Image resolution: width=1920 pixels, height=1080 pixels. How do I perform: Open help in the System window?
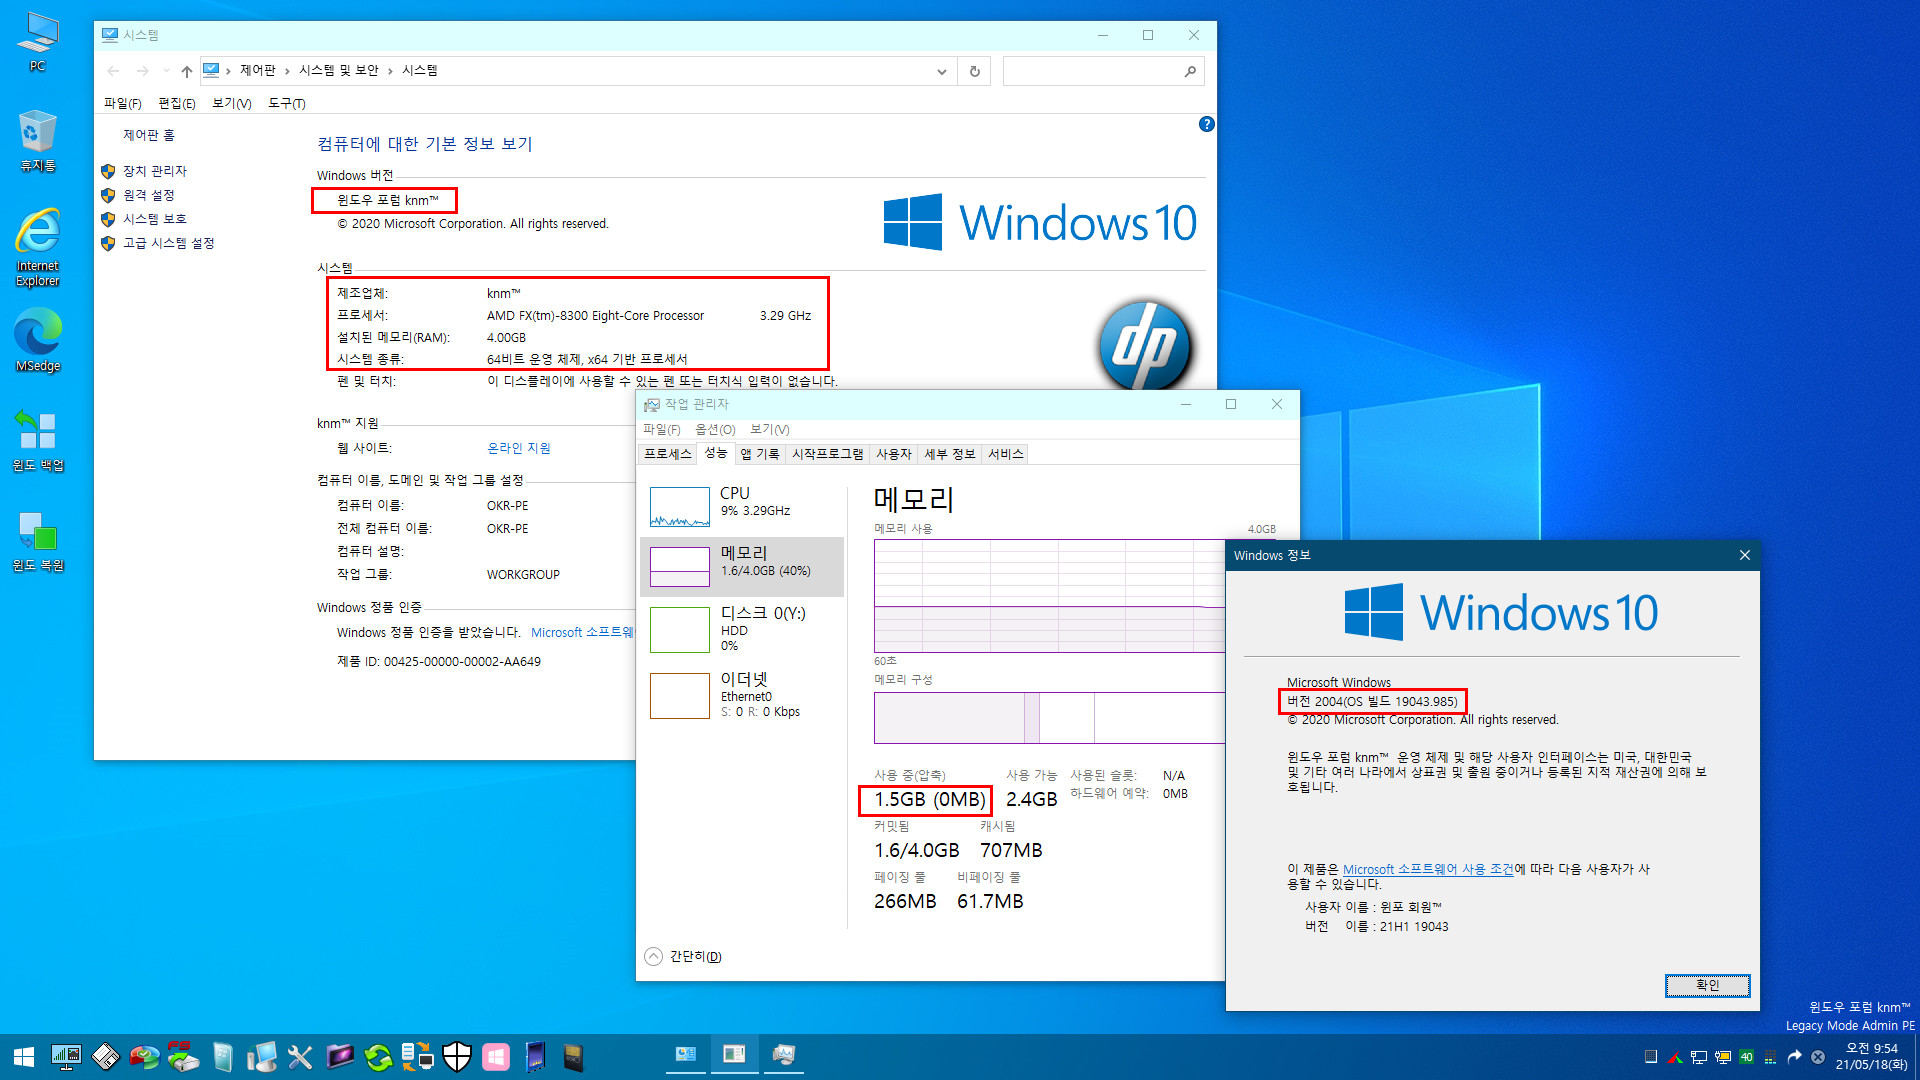[x=1206, y=124]
